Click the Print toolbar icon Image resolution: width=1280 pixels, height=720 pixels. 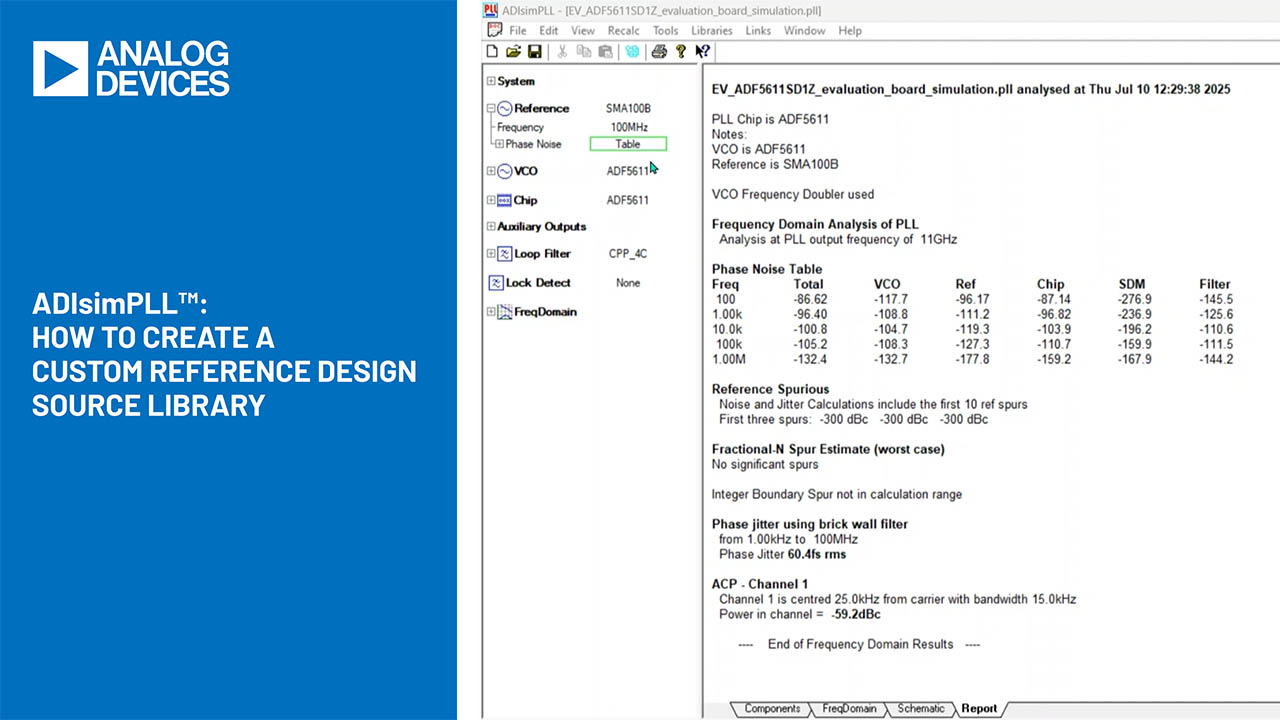point(659,51)
